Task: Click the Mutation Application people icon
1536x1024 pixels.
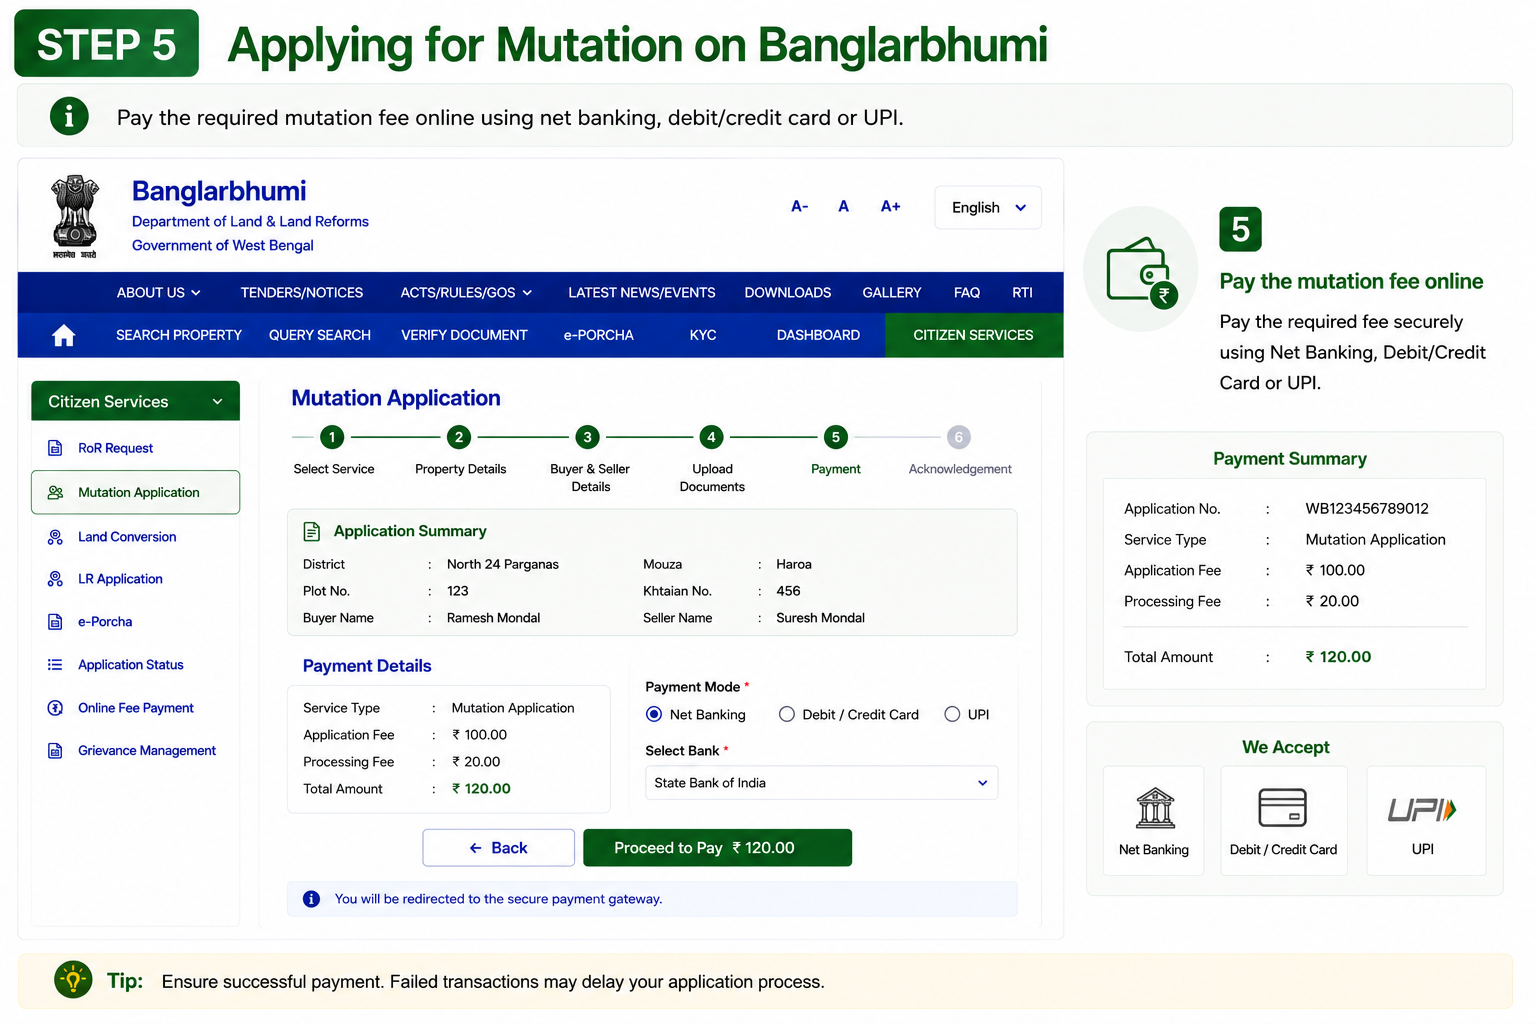Action: click(55, 492)
